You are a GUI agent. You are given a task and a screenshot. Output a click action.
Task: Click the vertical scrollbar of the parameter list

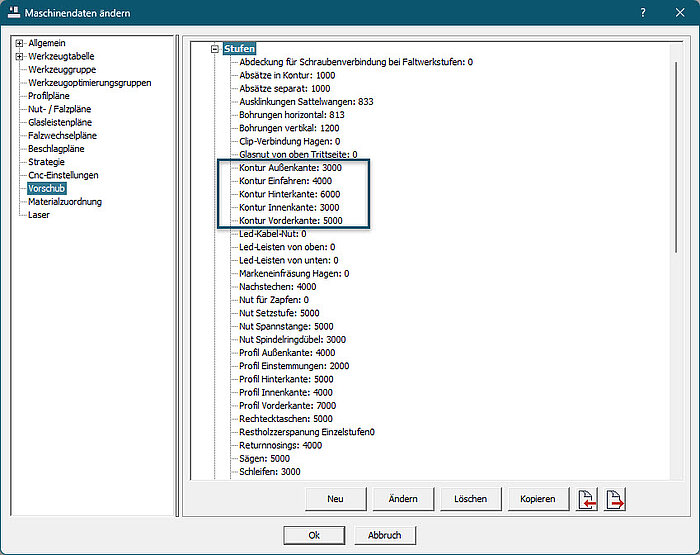[x=677, y=150]
